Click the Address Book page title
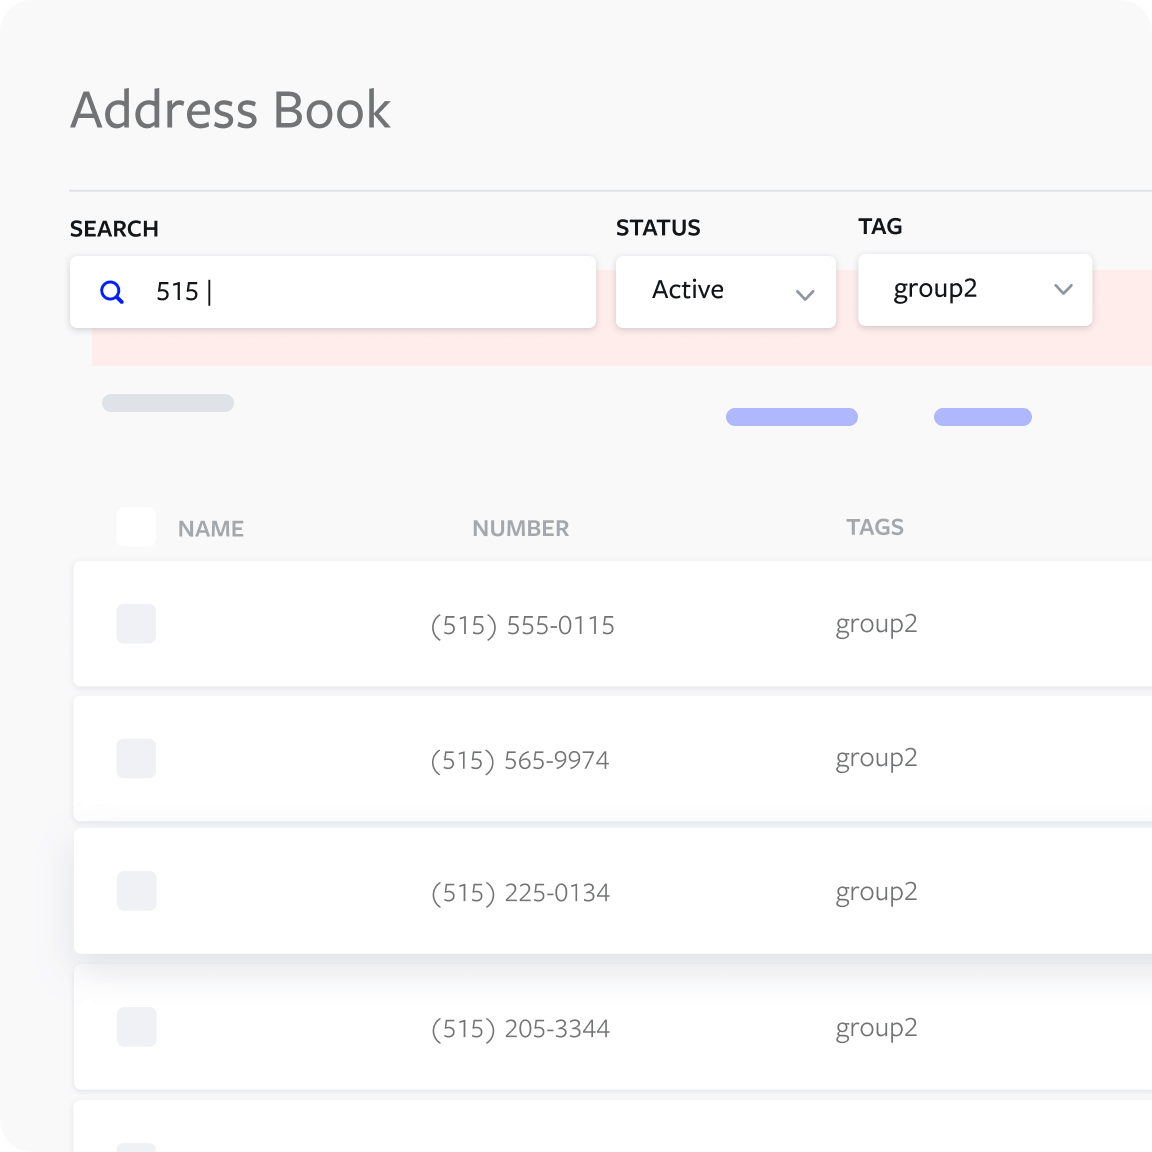Screen dimensions: 1152x1152 point(229,110)
